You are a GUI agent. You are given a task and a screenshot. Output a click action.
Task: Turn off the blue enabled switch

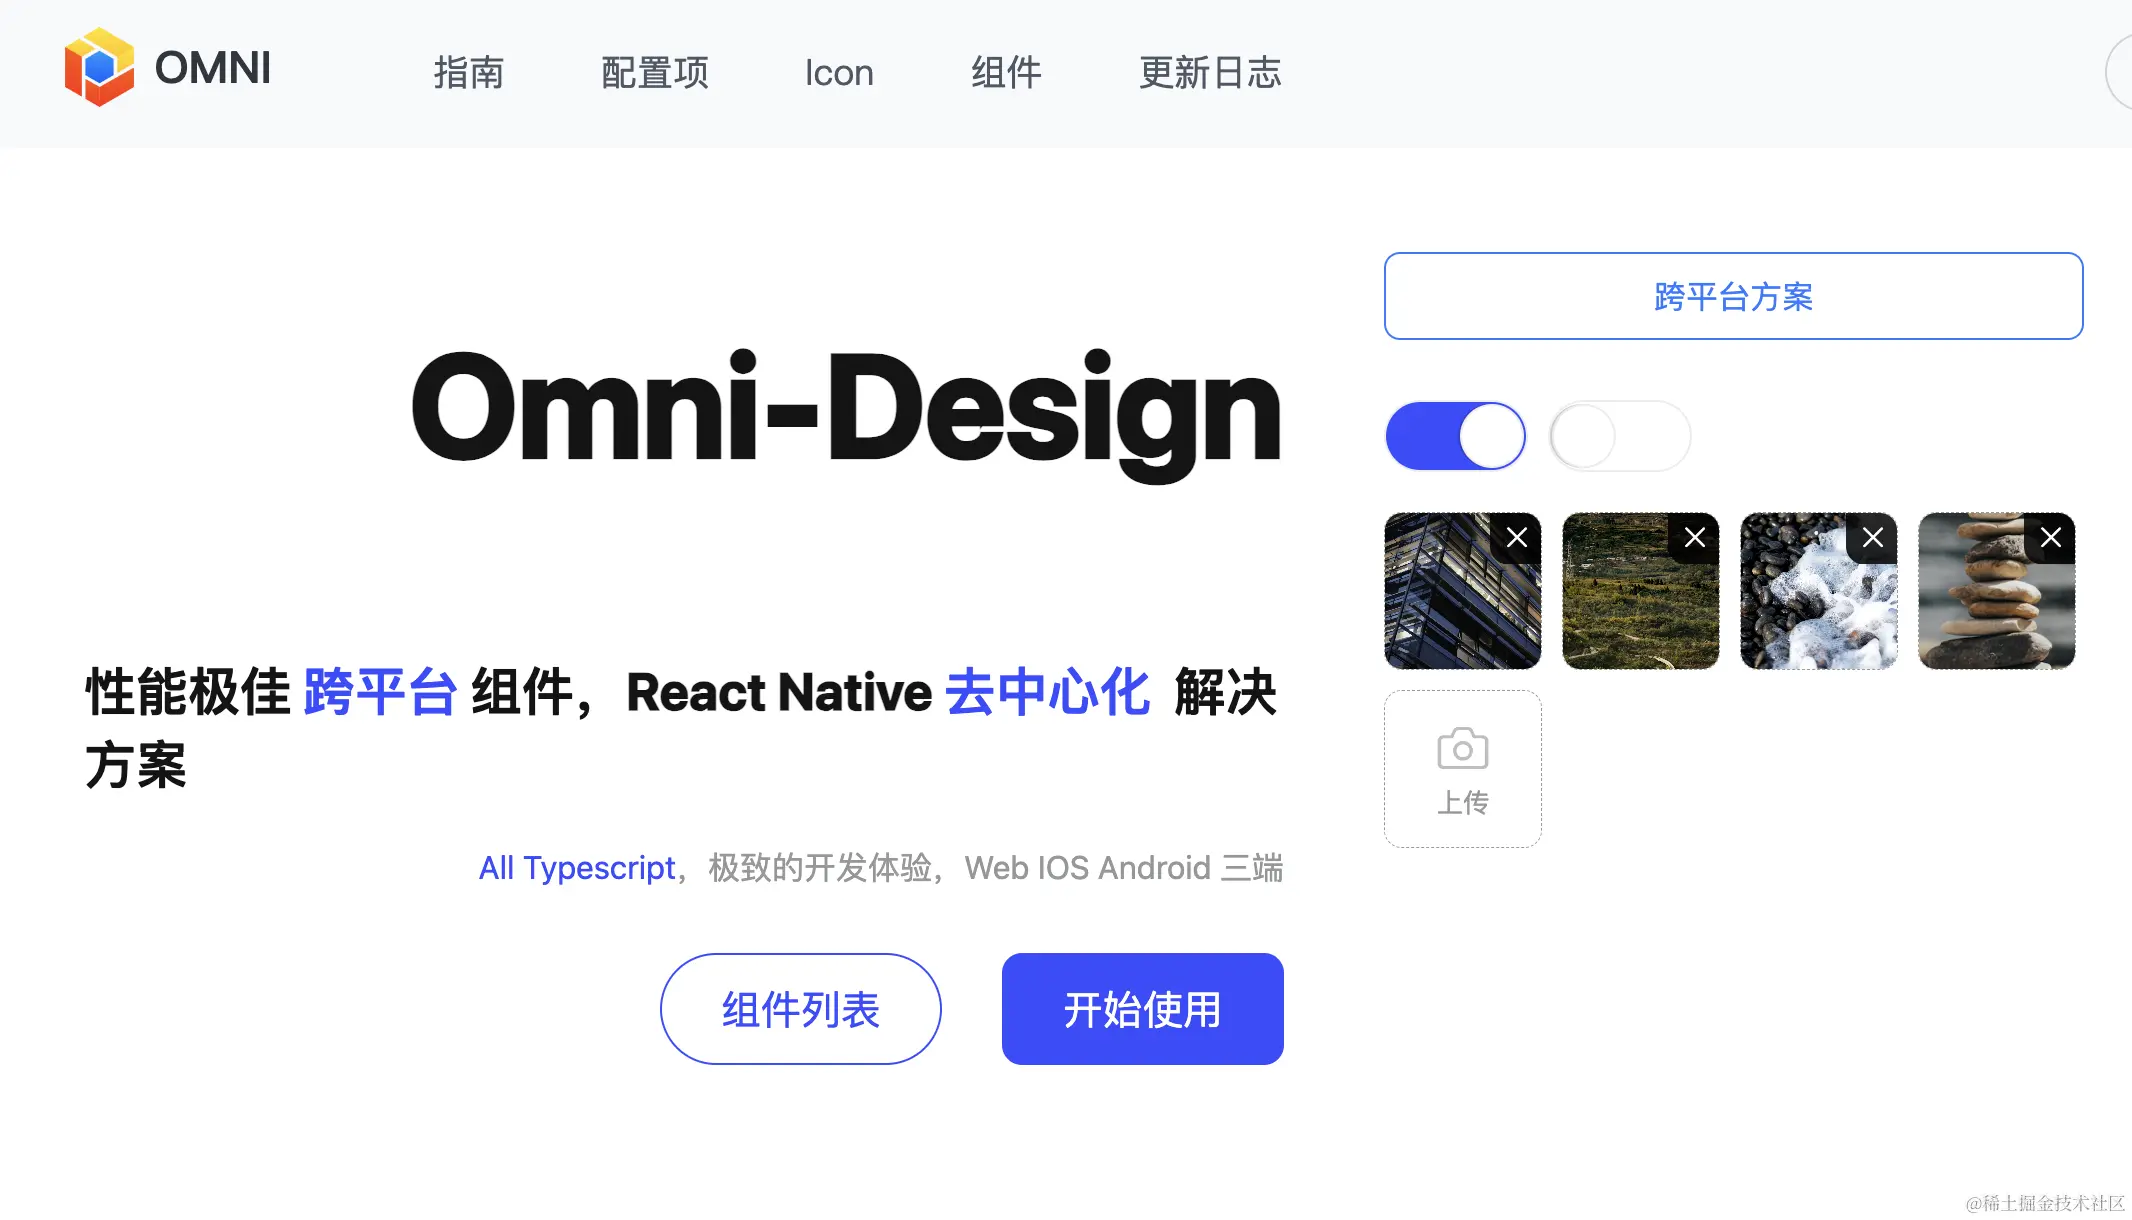[1455, 436]
